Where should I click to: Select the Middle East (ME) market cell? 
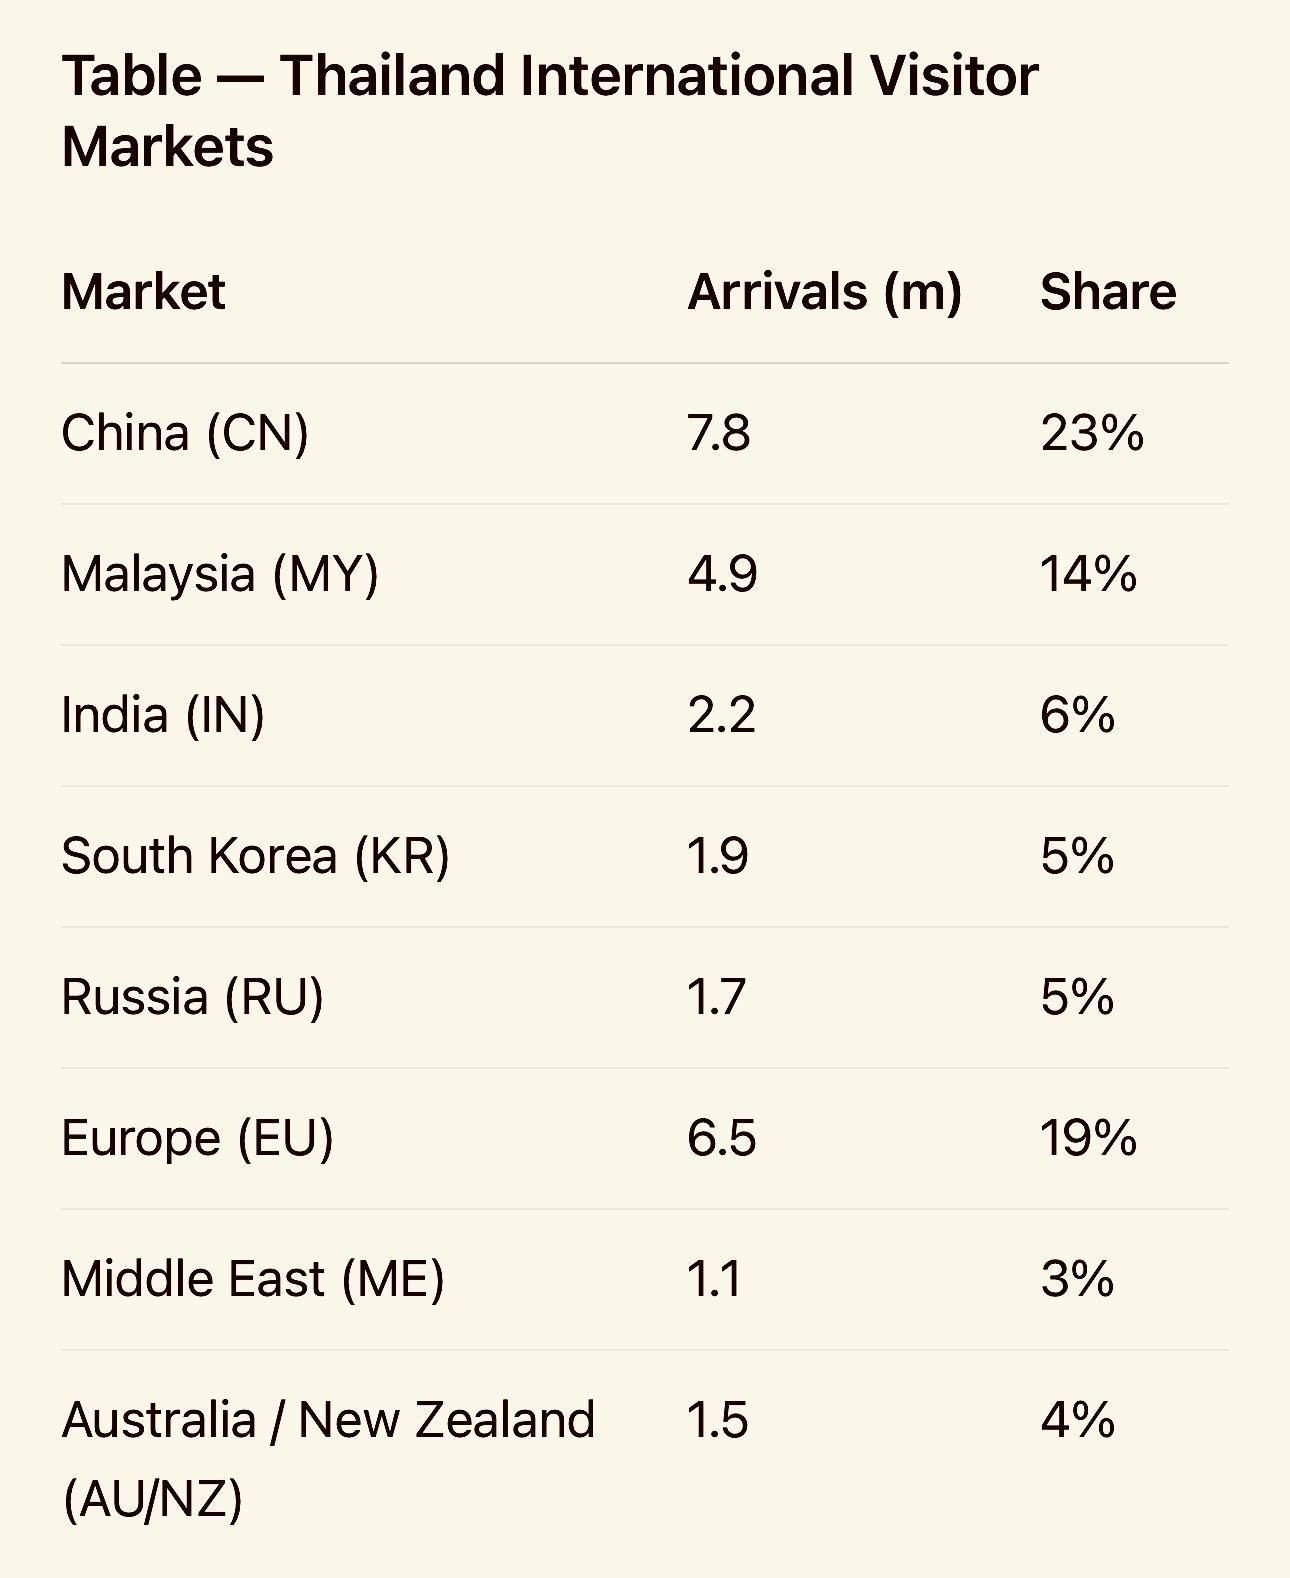[x=253, y=1279]
